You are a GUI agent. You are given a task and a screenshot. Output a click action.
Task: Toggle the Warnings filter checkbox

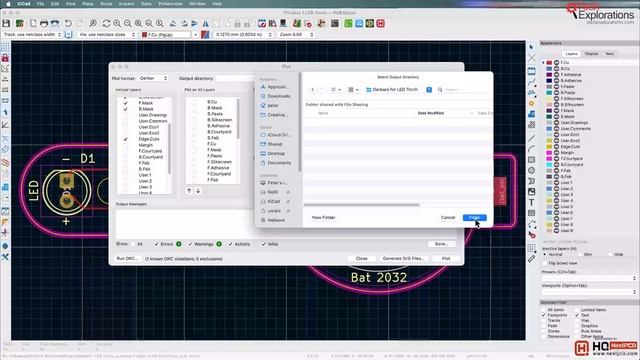[190, 244]
